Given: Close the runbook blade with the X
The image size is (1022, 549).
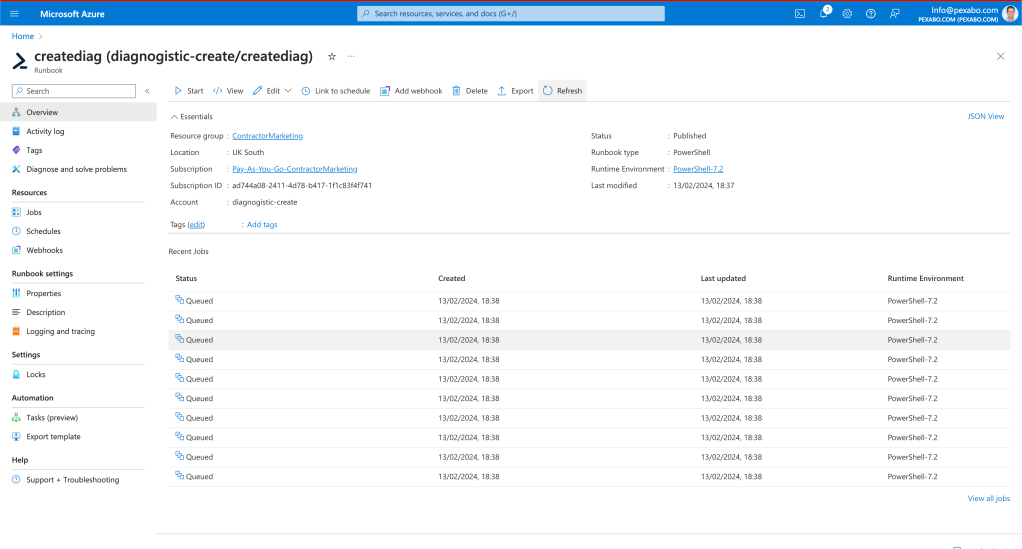Looking at the screenshot, I should (1000, 57).
